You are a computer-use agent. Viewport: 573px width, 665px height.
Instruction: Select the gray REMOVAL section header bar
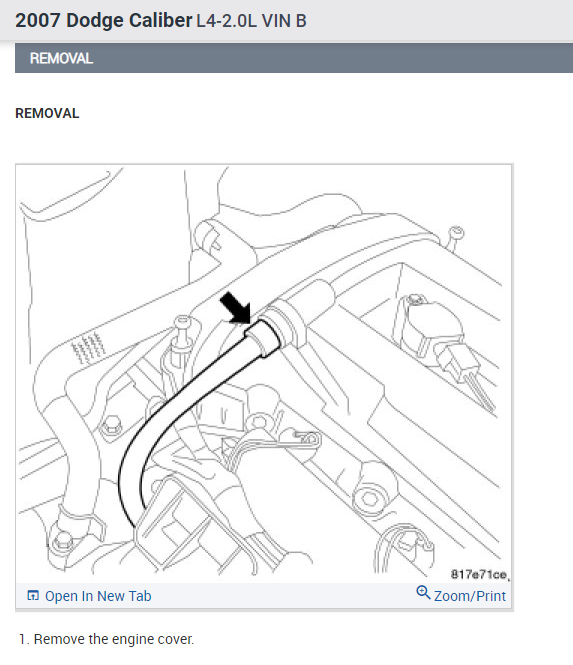point(294,58)
